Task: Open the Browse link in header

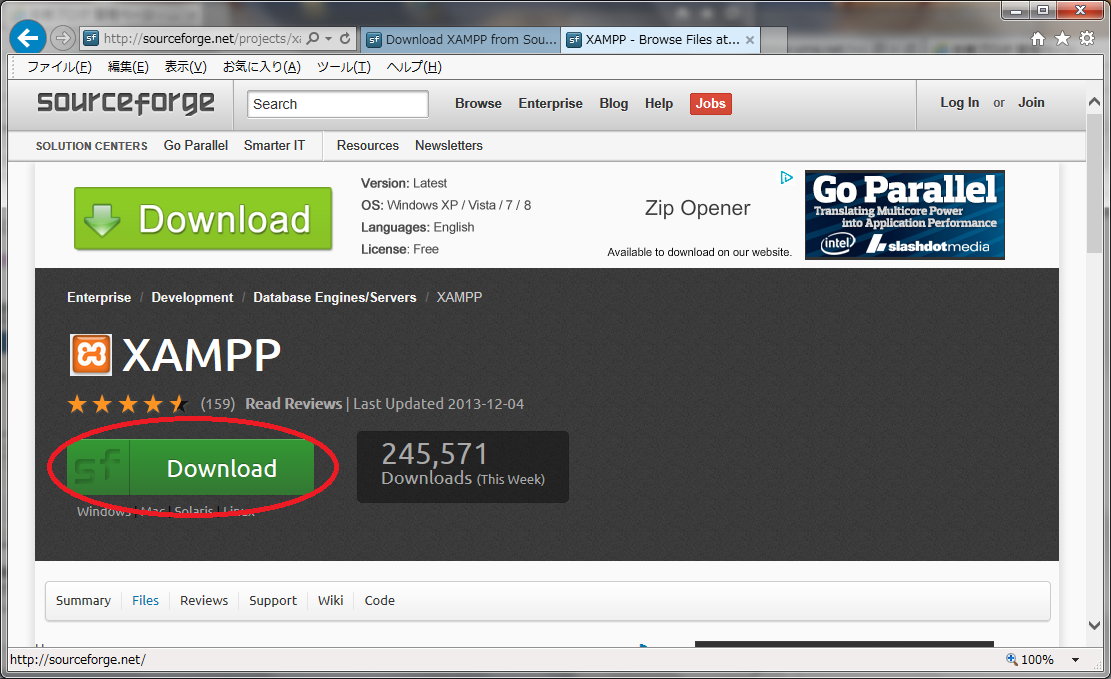Action: pos(478,103)
